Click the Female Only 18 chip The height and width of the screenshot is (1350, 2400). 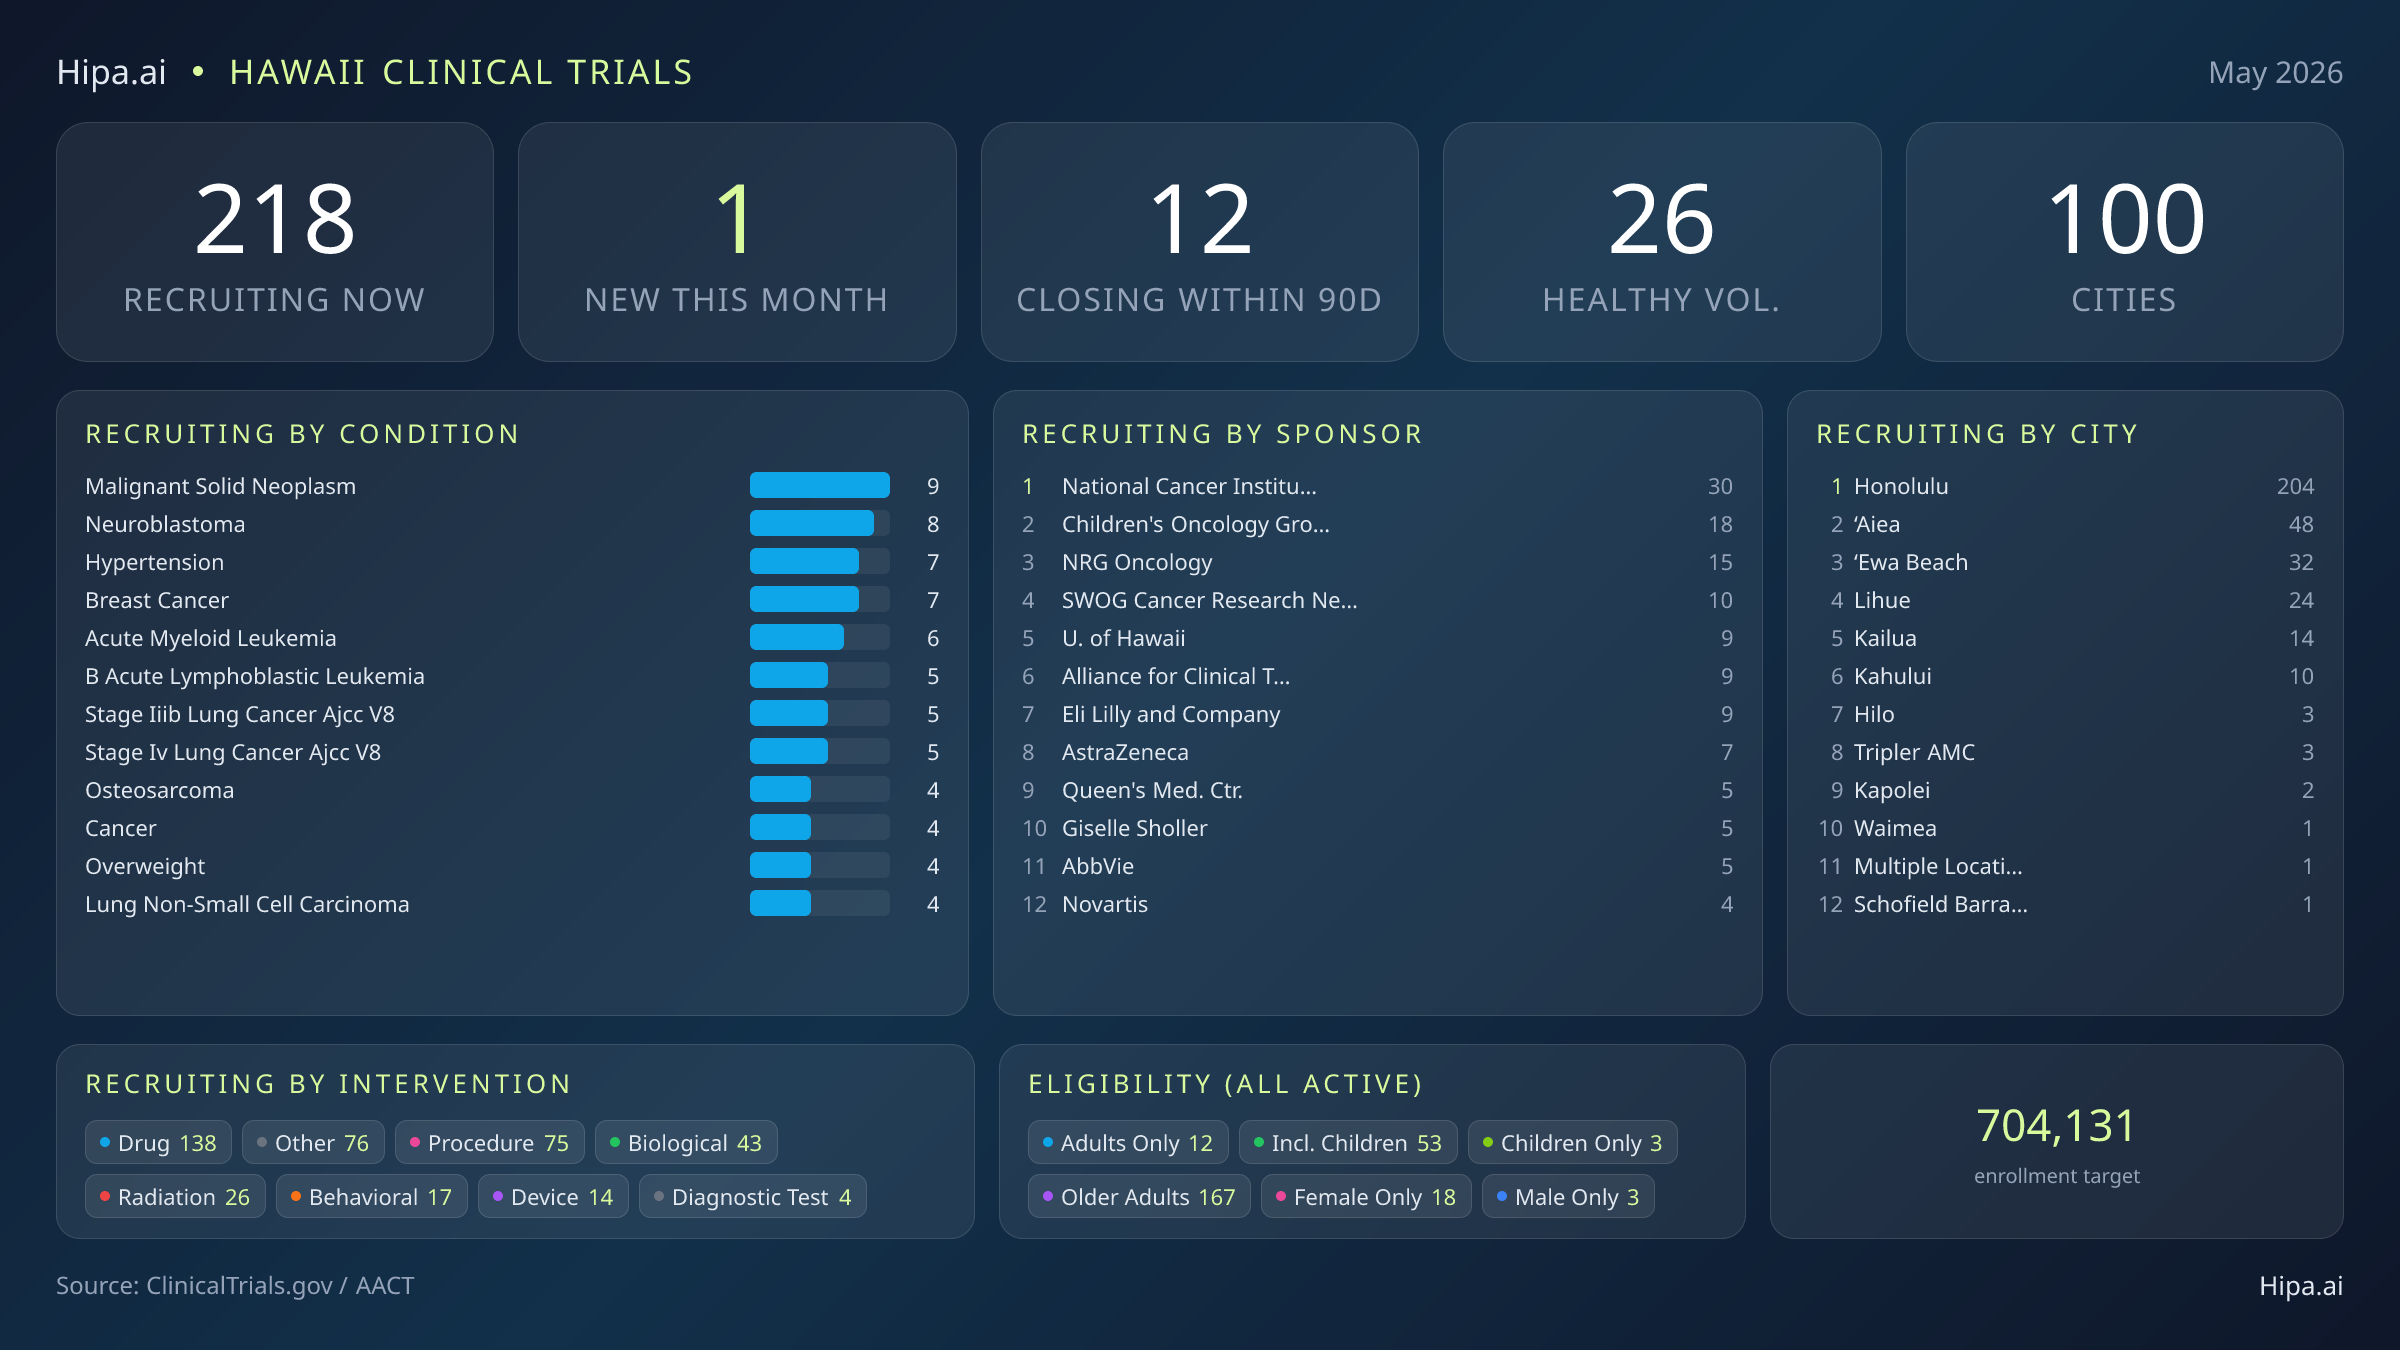[1366, 1197]
